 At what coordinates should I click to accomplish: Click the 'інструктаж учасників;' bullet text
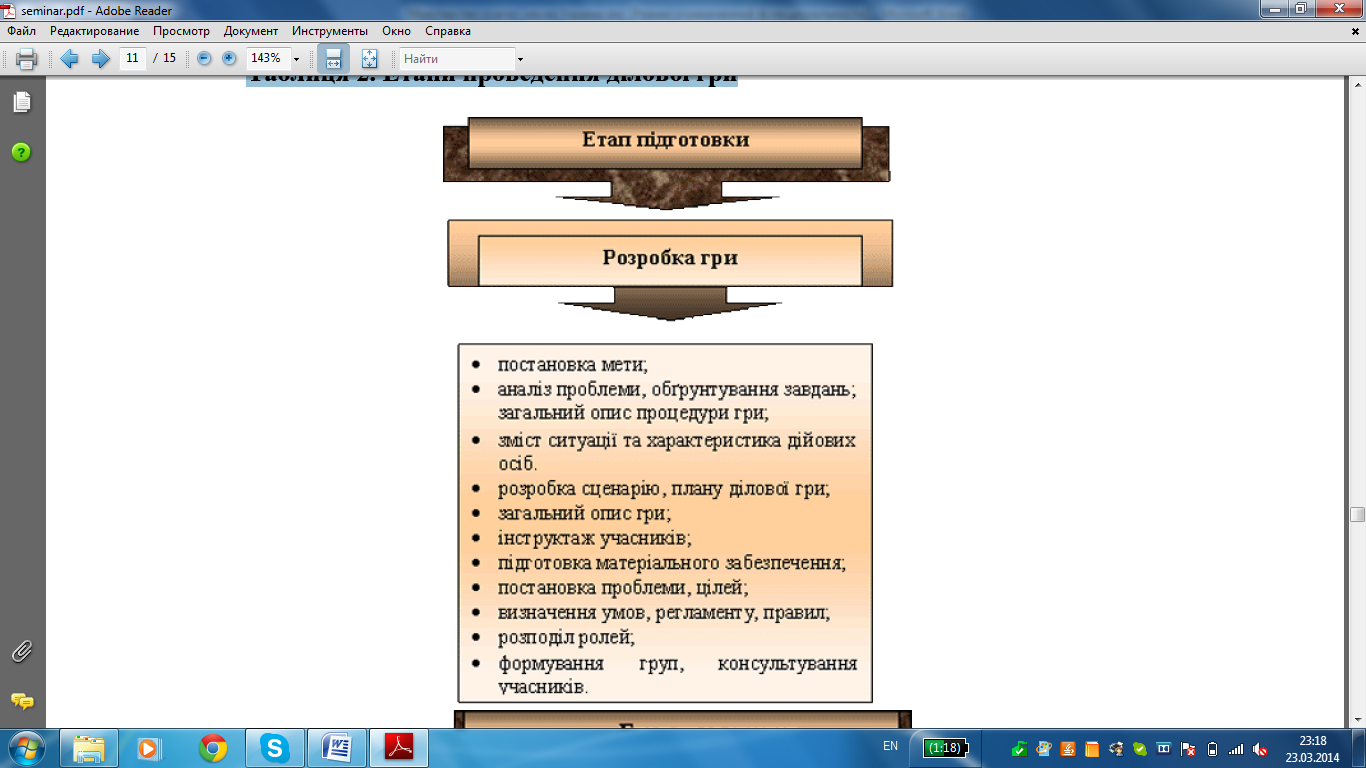click(x=595, y=538)
